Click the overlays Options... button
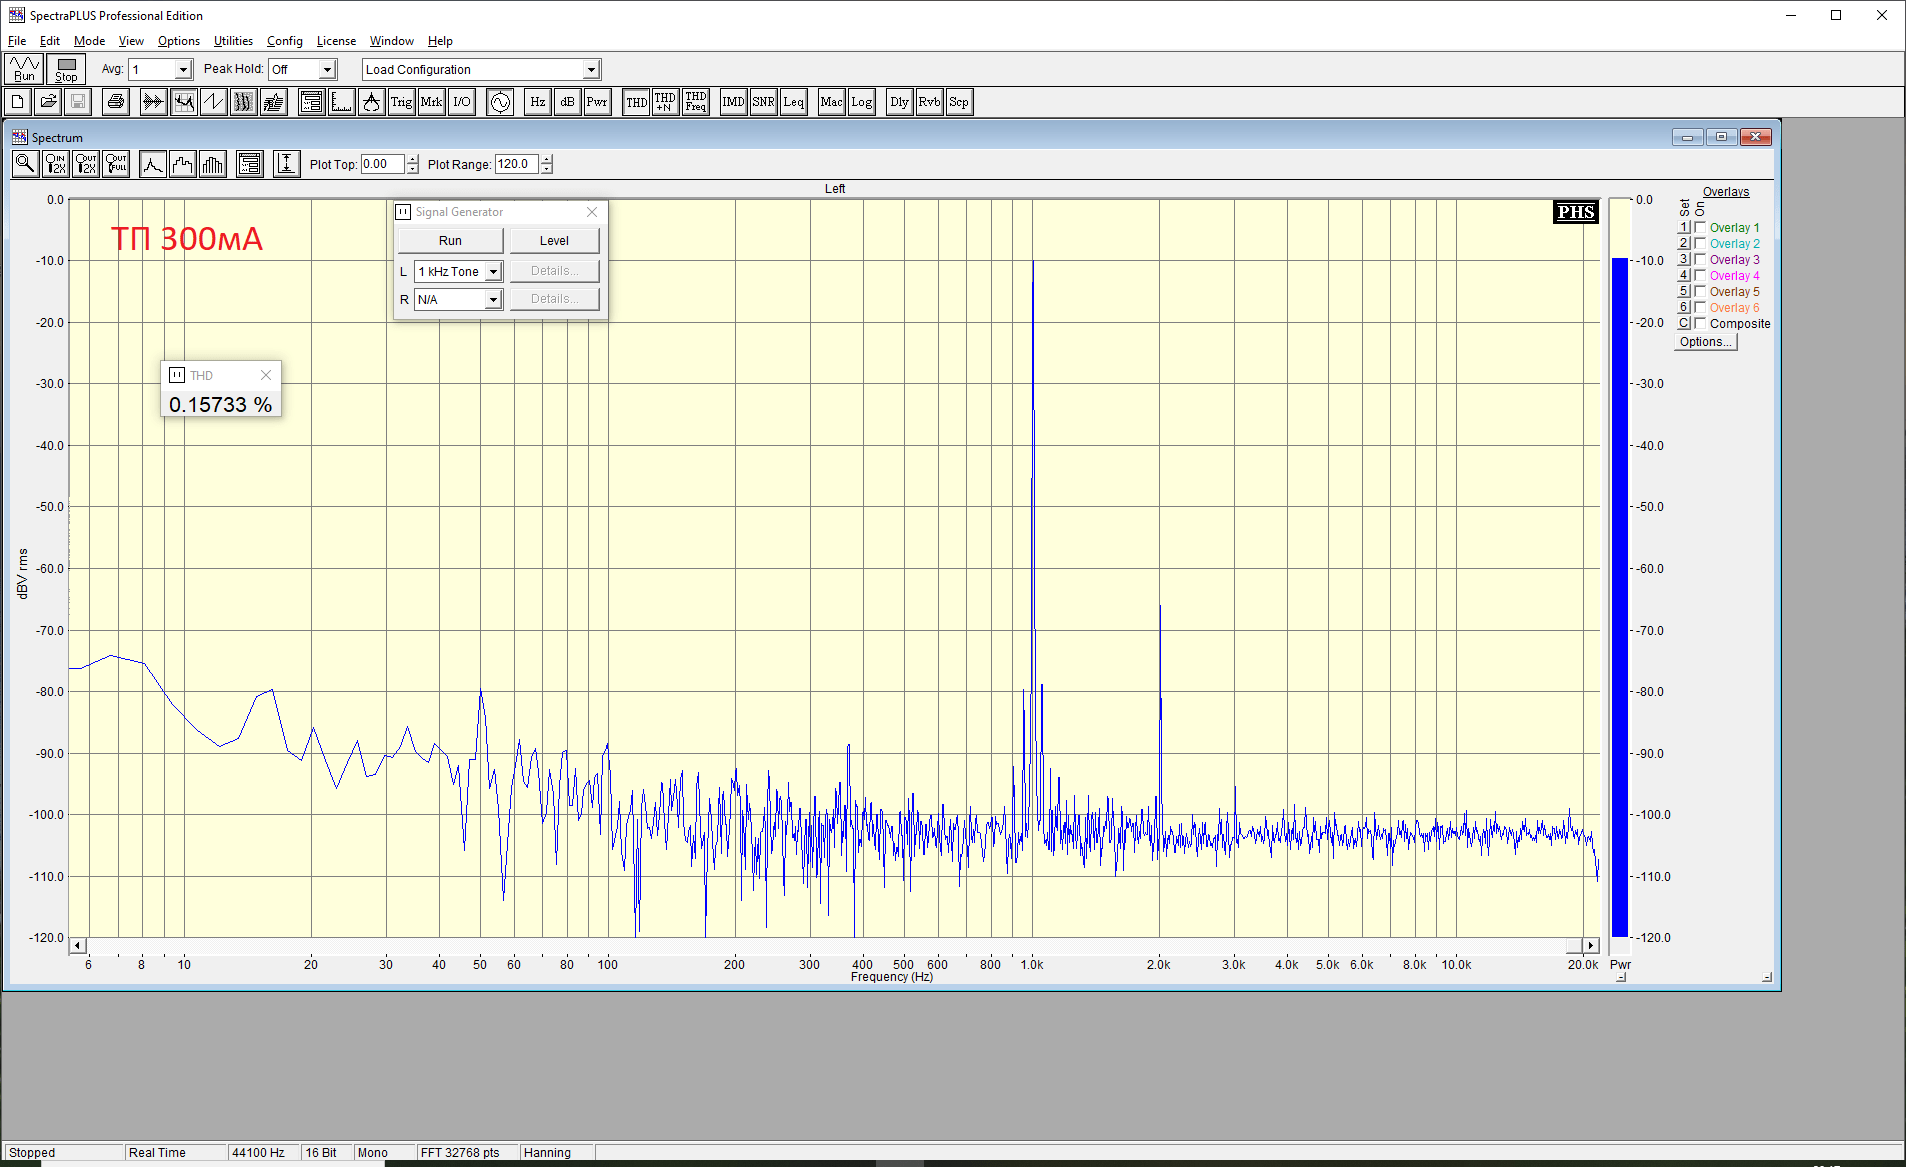This screenshot has width=1906, height=1167. tap(1706, 342)
